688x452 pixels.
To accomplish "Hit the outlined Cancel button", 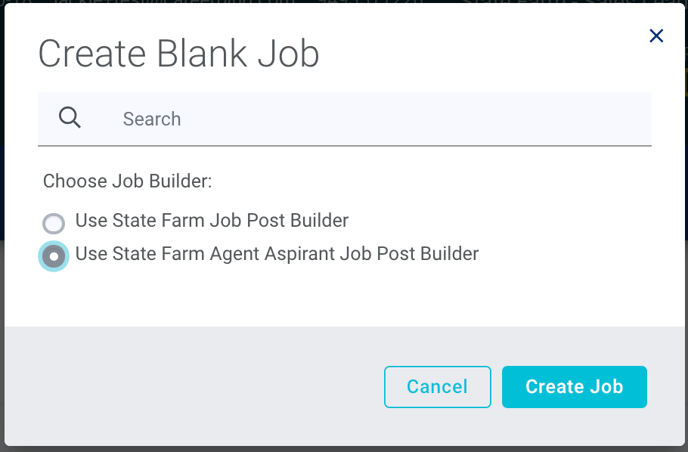I will (x=437, y=387).
